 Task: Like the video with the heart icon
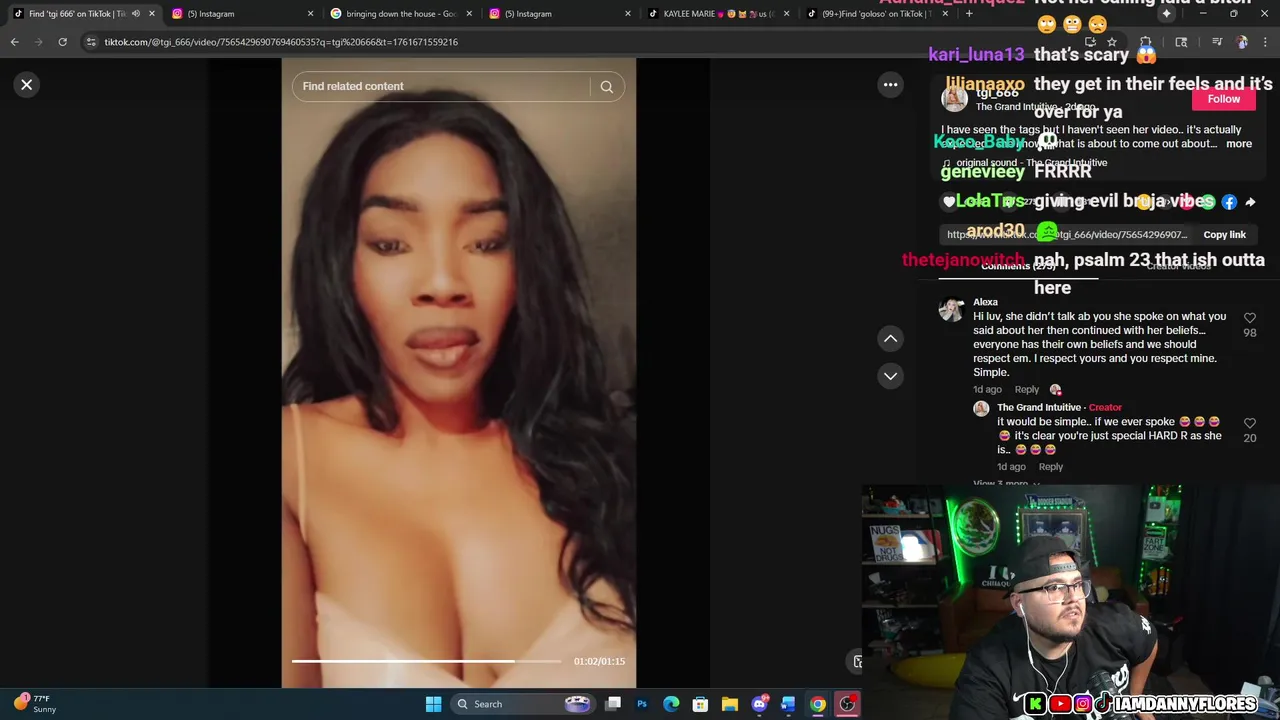click(x=949, y=202)
